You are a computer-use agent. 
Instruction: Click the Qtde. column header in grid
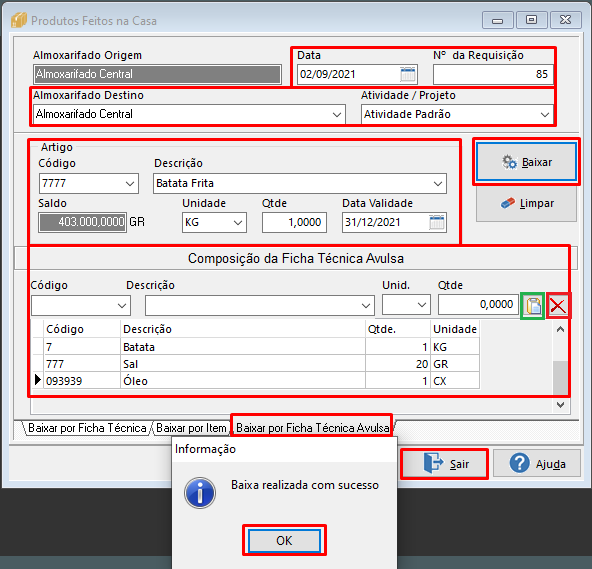click(x=398, y=329)
